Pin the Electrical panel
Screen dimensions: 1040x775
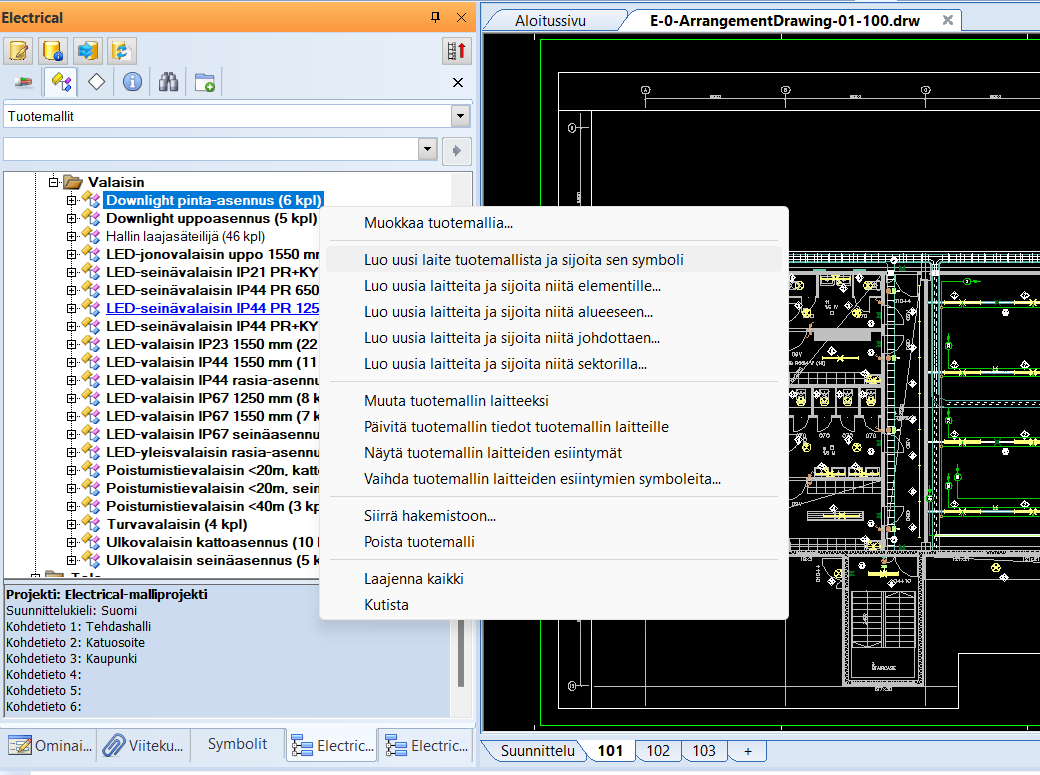(435, 18)
